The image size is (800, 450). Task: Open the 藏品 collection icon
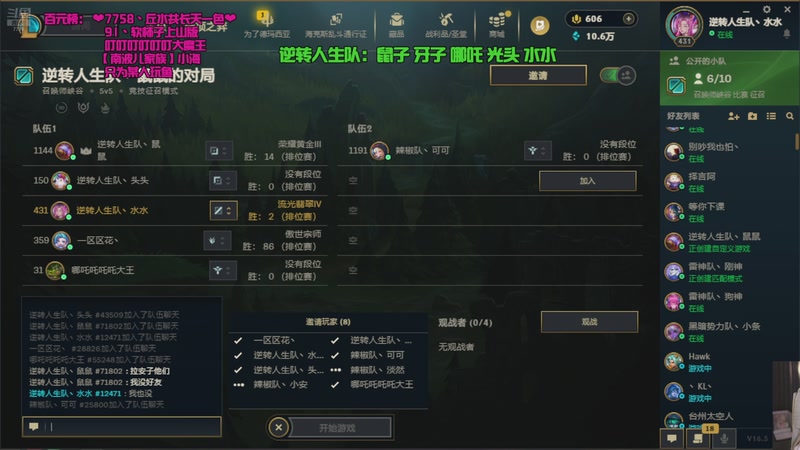click(x=396, y=24)
